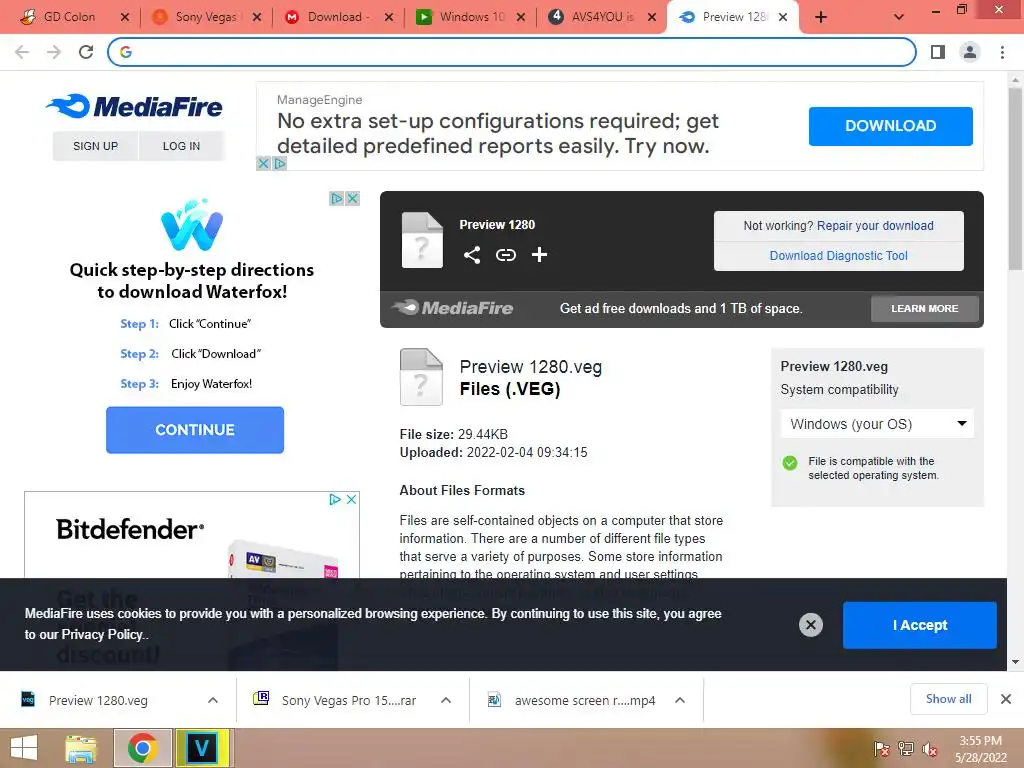Viewport: 1024px width, 768px height.
Task: Expand options for awesome screen mp4 download
Action: (x=680, y=700)
